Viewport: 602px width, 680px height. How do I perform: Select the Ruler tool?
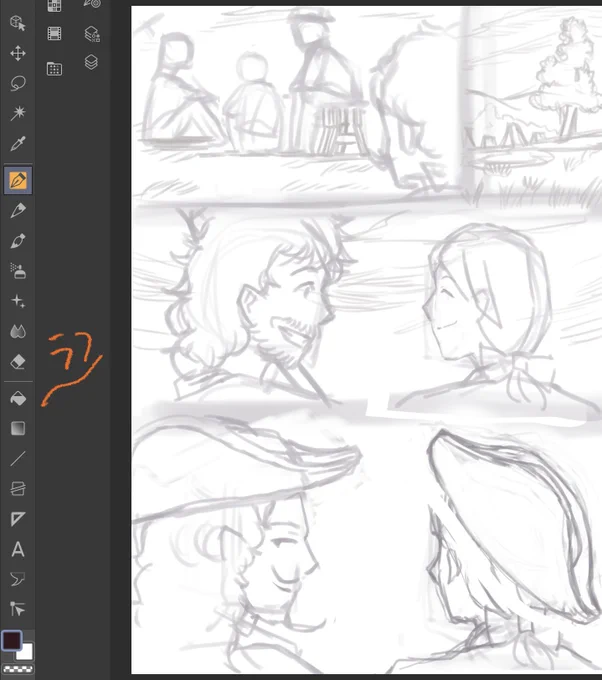coord(18,519)
